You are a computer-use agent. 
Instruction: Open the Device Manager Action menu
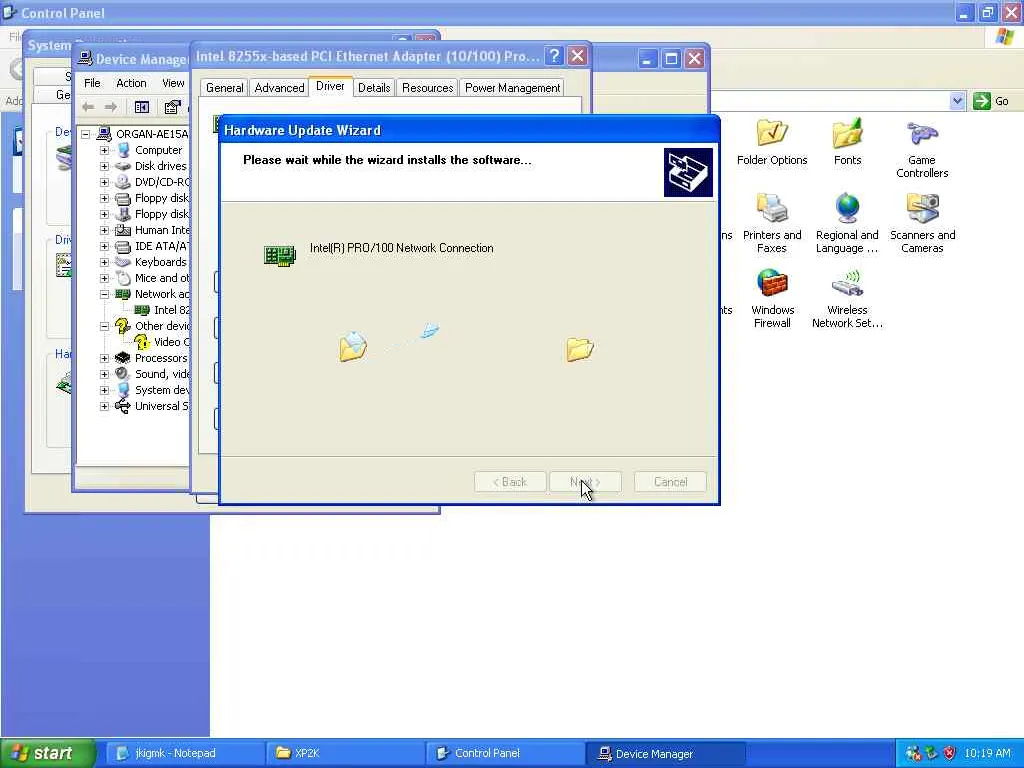tap(131, 83)
